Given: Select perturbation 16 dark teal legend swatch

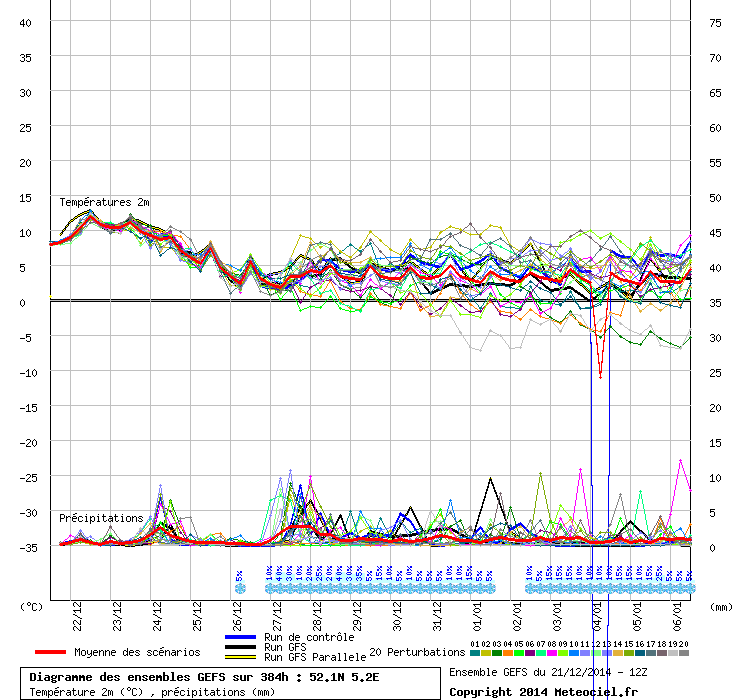Looking at the screenshot, I should (x=640, y=653).
